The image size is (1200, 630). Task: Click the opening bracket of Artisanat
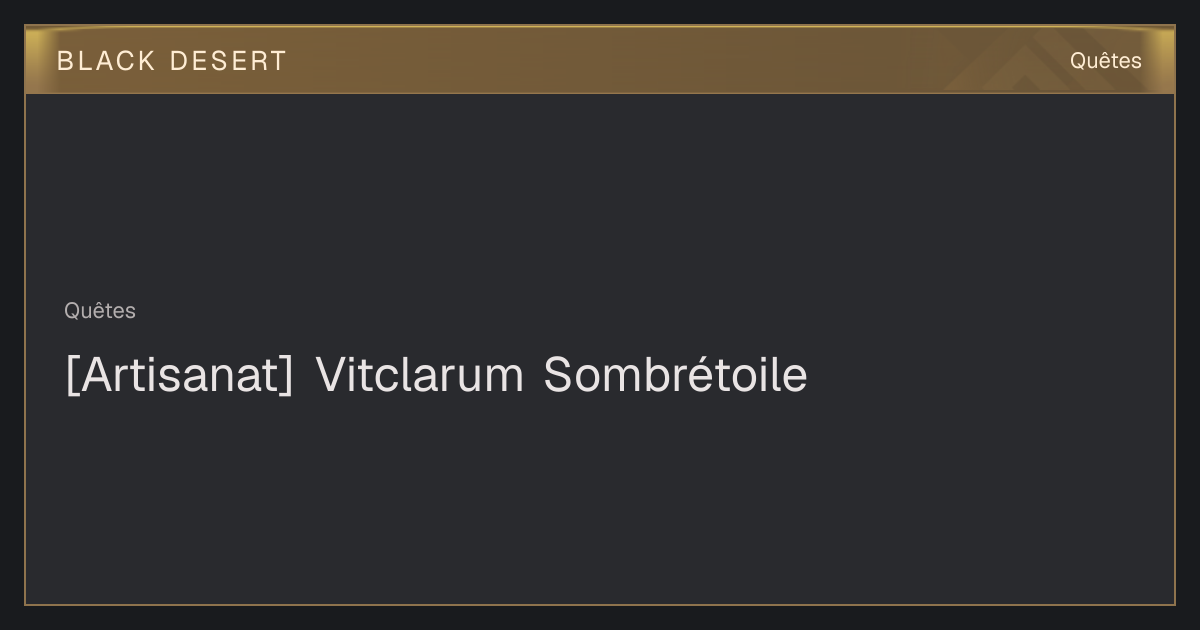71,376
